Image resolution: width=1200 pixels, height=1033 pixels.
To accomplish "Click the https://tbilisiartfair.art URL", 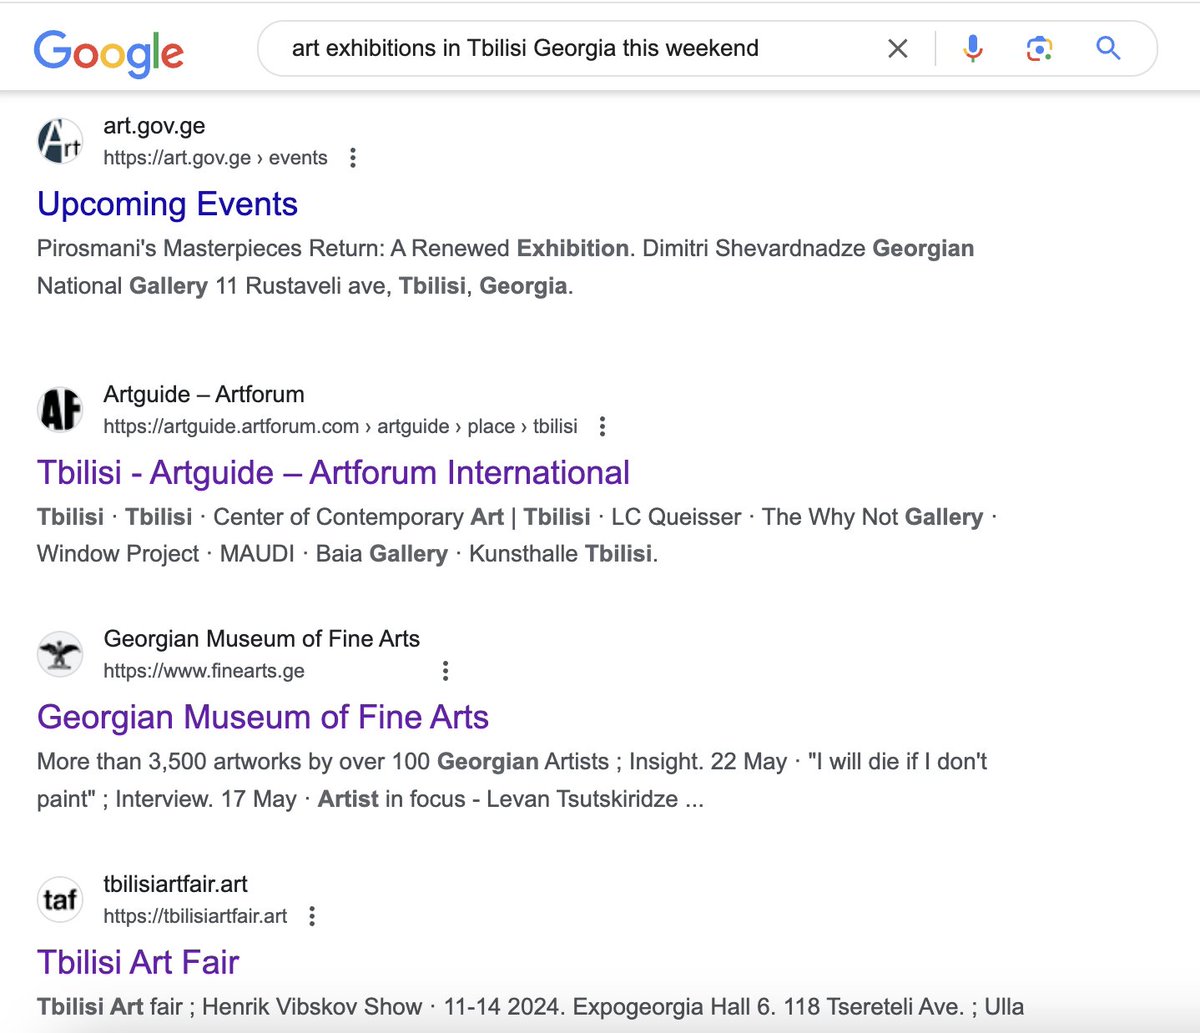I will tap(195, 916).
